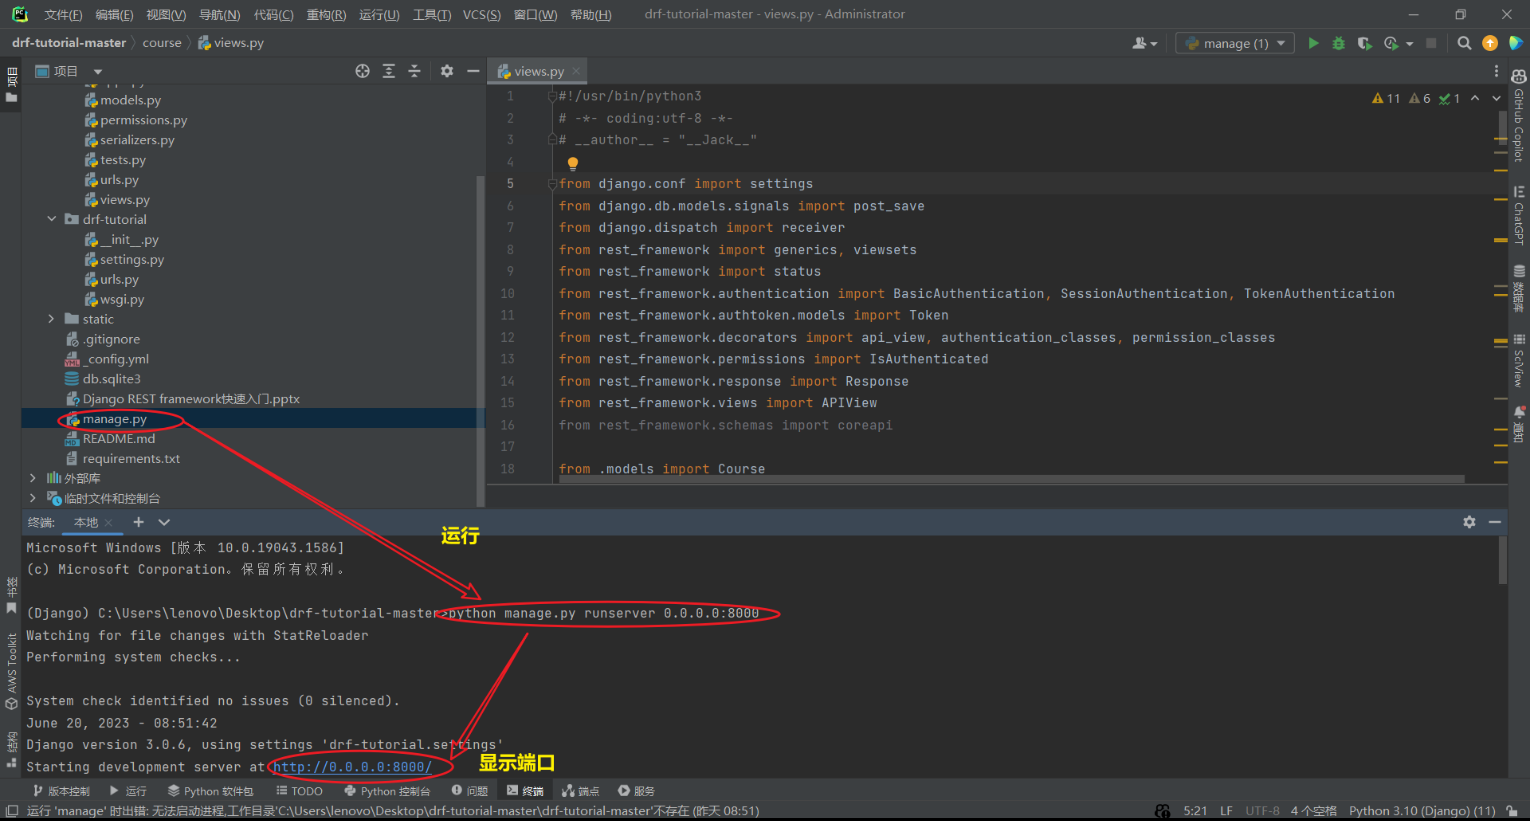The height and width of the screenshot is (821, 1530).
Task: Click the 5:21 cursor position status
Action: pyautogui.click(x=1195, y=811)
